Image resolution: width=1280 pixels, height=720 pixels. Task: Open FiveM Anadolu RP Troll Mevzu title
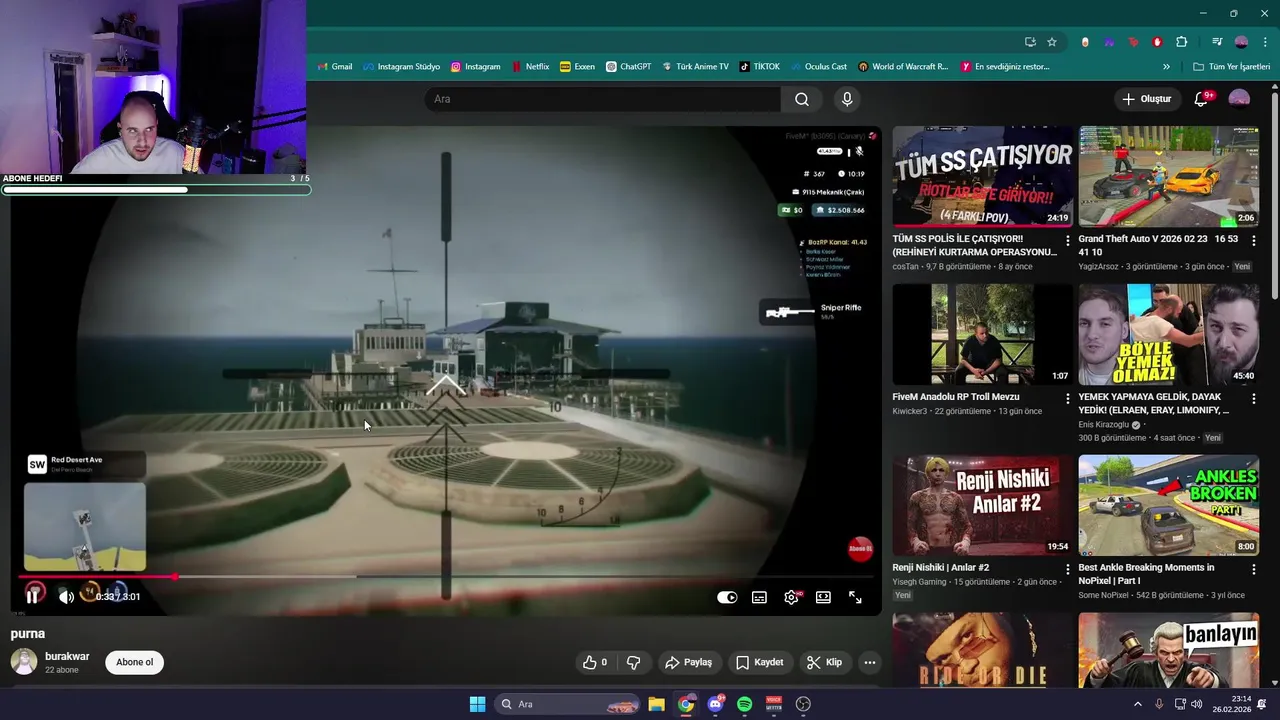pos(955,397)
